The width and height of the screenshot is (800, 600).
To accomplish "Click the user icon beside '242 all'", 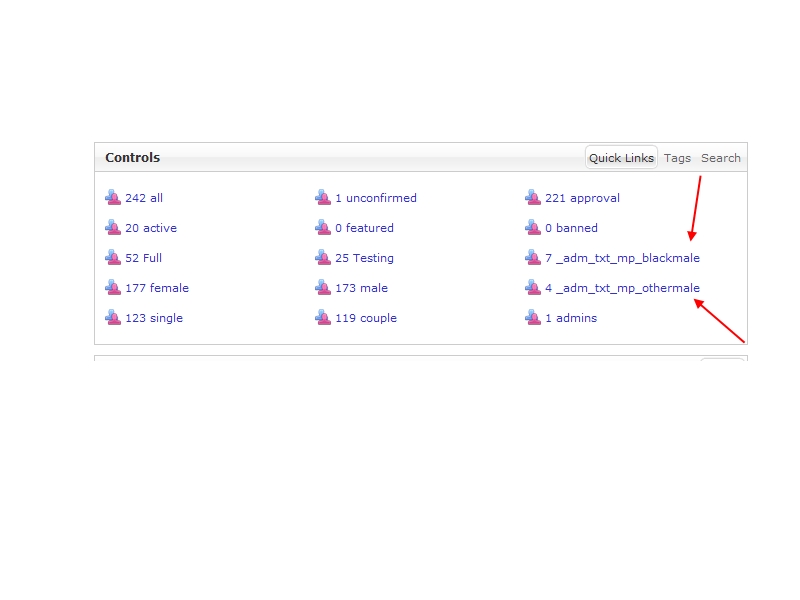I will (113, 198).
